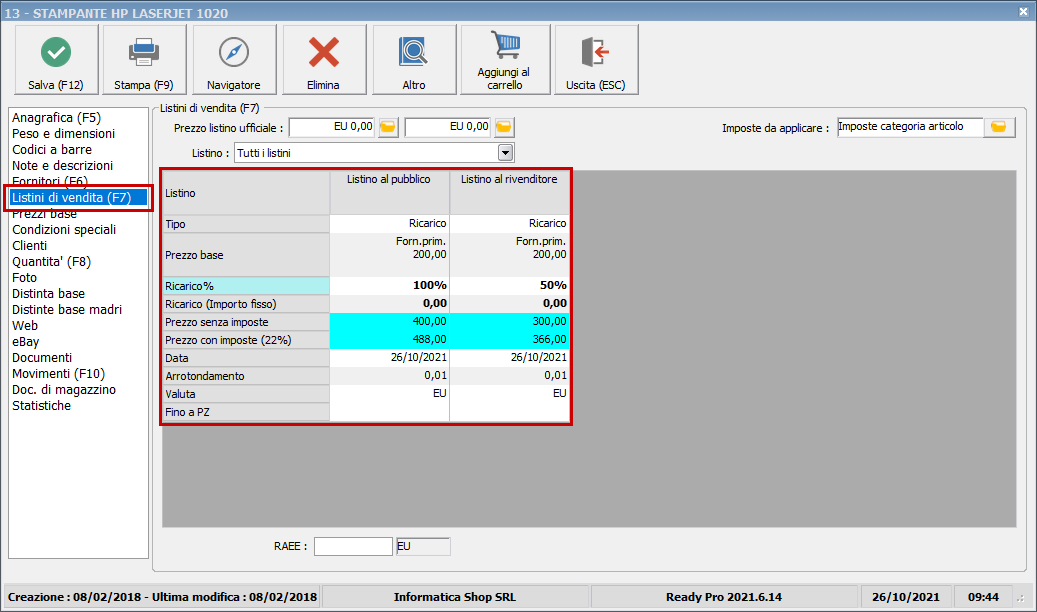Switch to the Anagrafica (F5) section
This screenshot has height=612, width=1037.
click(57, 117)
